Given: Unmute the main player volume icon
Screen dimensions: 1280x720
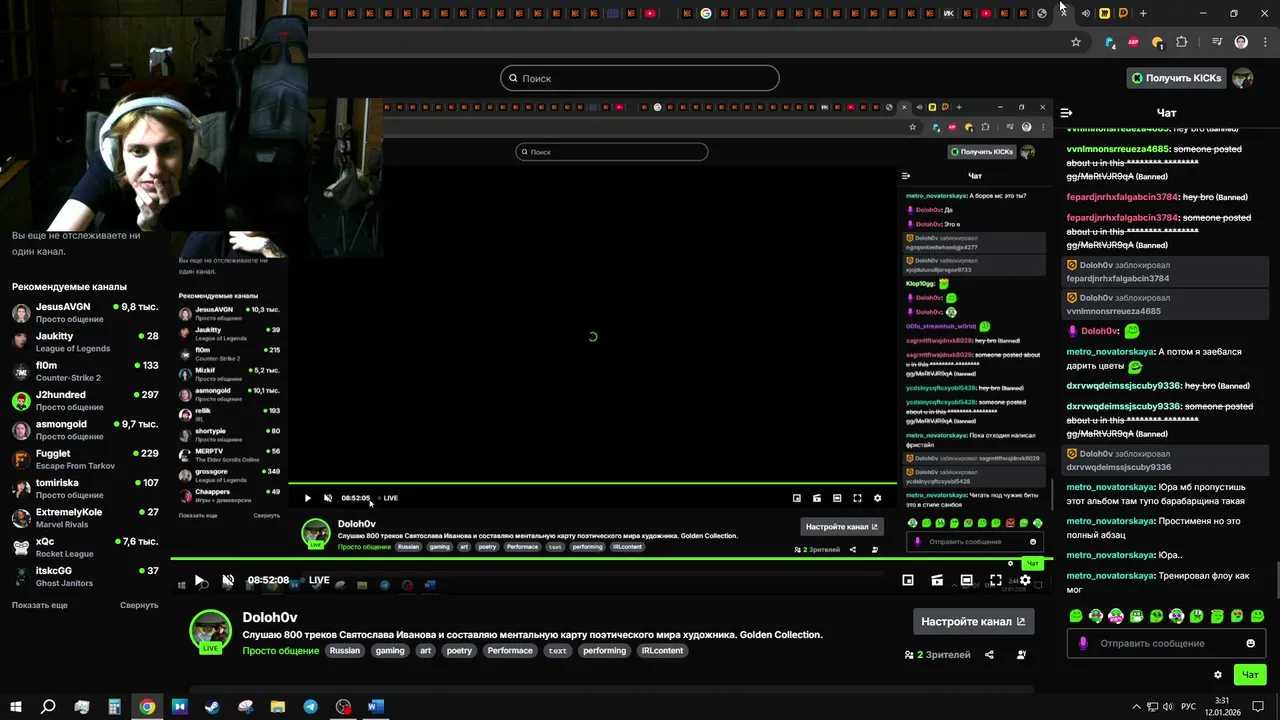Looking at the screenshot, I should (228, 580).
